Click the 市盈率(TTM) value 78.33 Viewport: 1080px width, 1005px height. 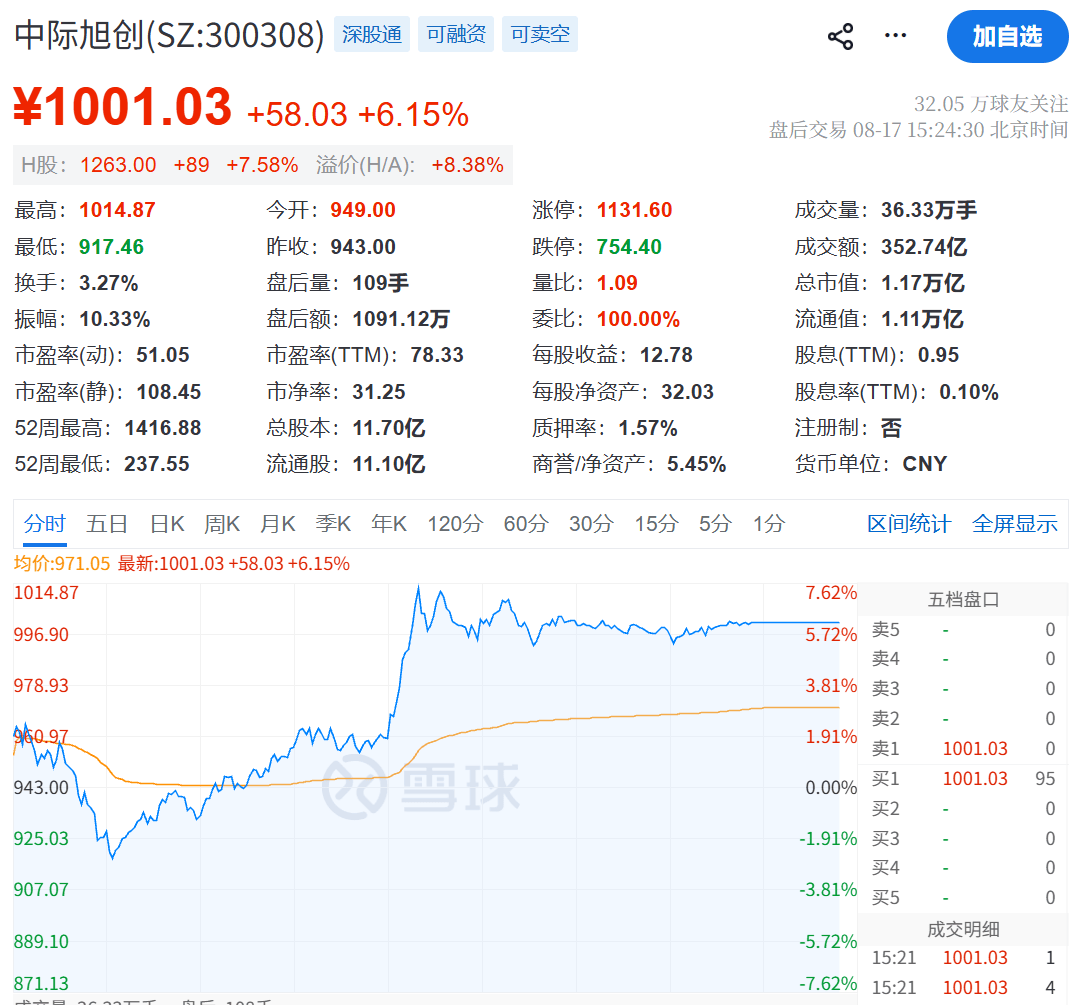(x=437, y=355)
